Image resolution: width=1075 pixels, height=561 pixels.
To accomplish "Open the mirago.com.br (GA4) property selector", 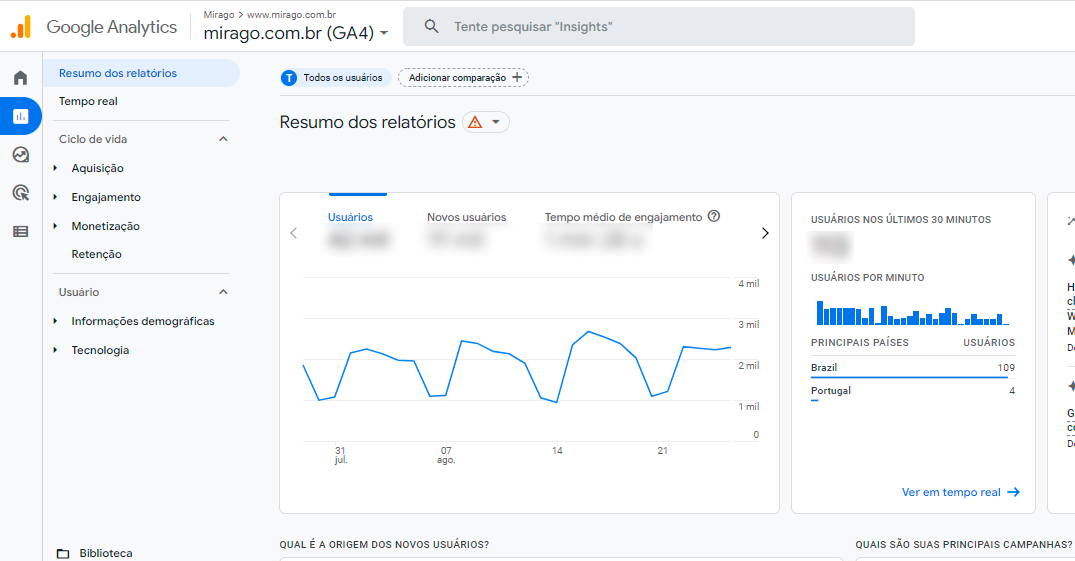I will 295,32.
